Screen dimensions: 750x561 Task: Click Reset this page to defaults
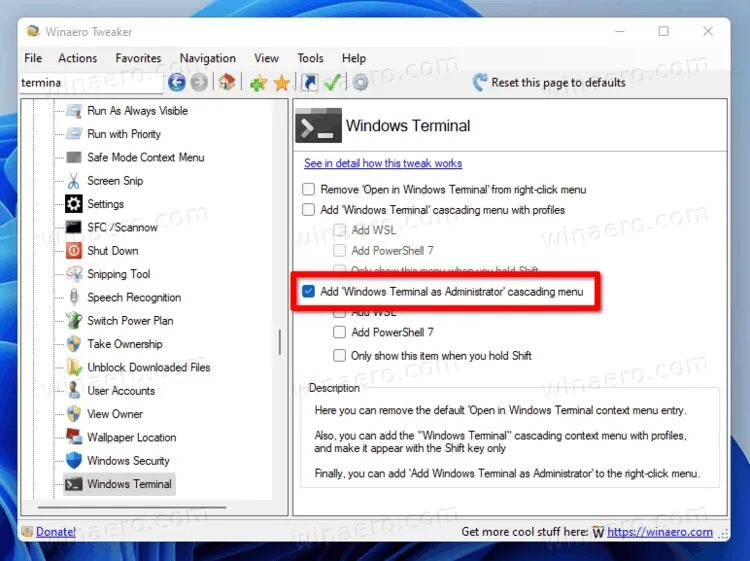(558, 82)
